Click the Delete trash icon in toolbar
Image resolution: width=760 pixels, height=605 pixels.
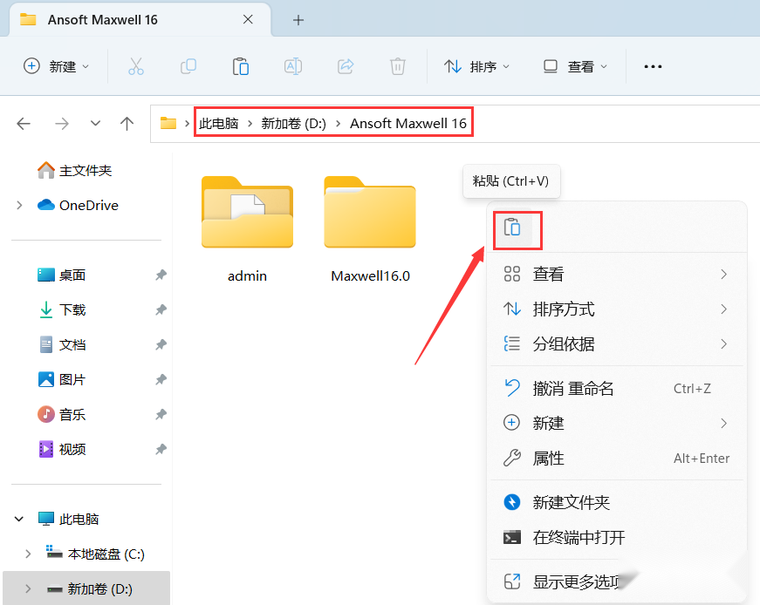397,66
